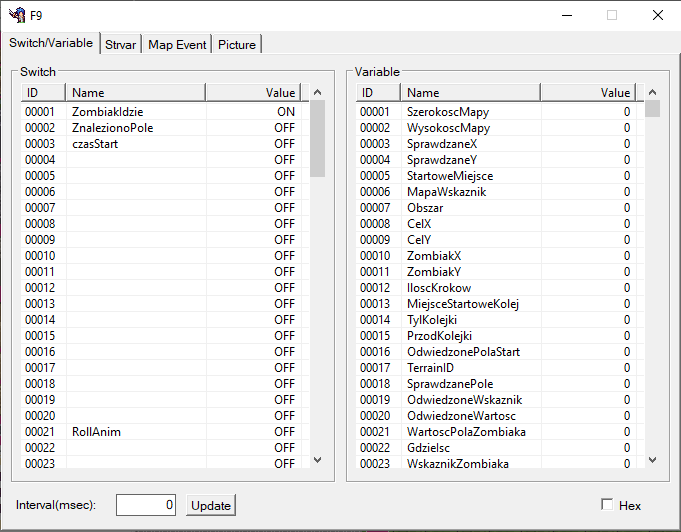This screenshot has height=532, width=681.
Task: Select variable SzerokoscMapy
Action: point(500,112)
